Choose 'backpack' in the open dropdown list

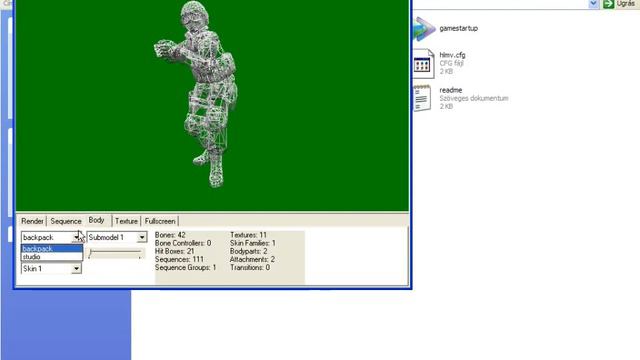(52, 249)
